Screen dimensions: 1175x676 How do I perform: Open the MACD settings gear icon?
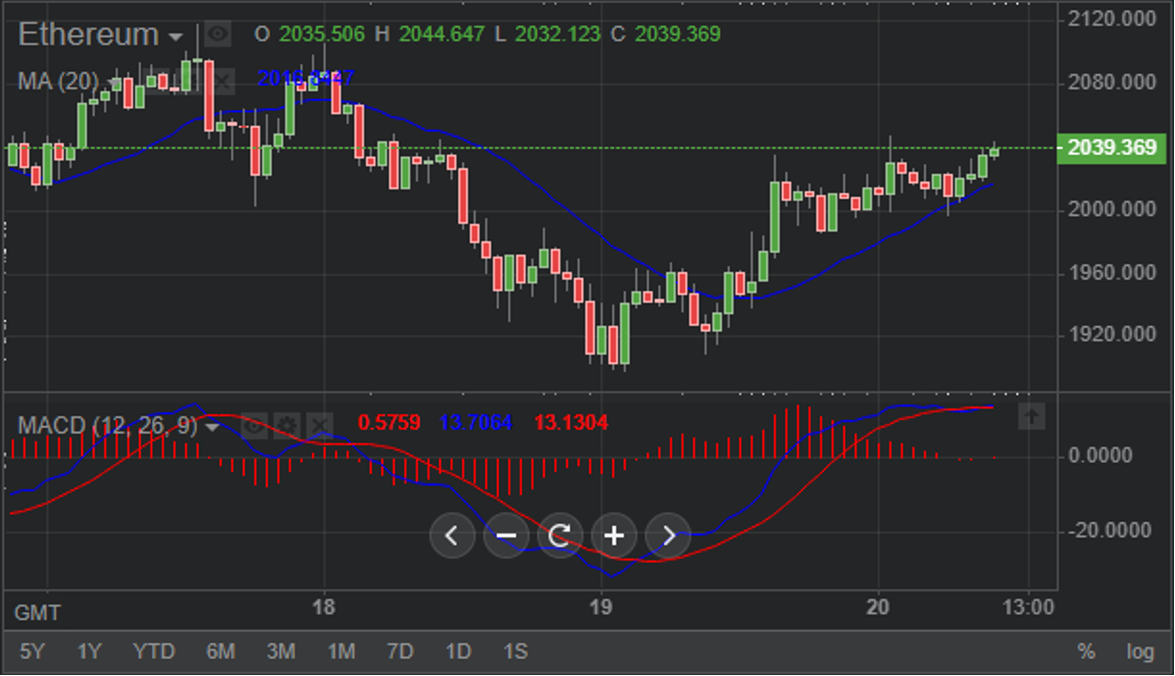coord(286,426)
